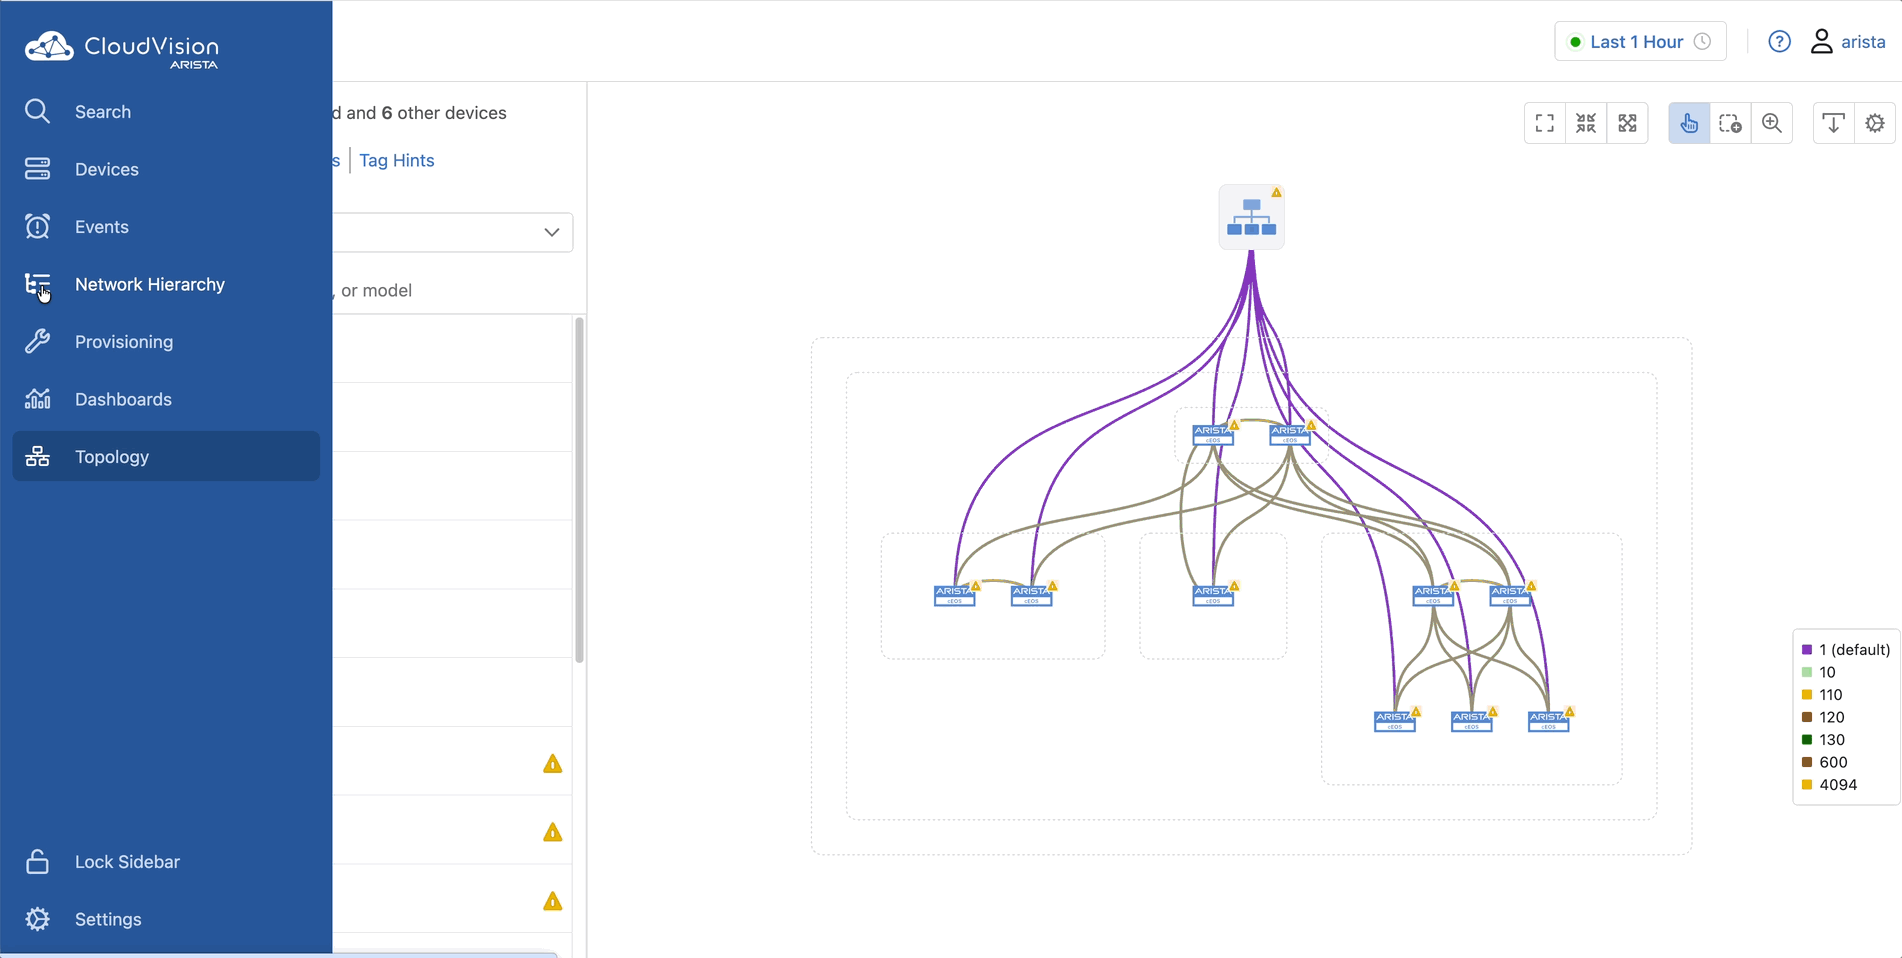Expand all topology containers
Image resolution: width=1902 pixels, height=958 pixels.
click(x=1628, y=123)
